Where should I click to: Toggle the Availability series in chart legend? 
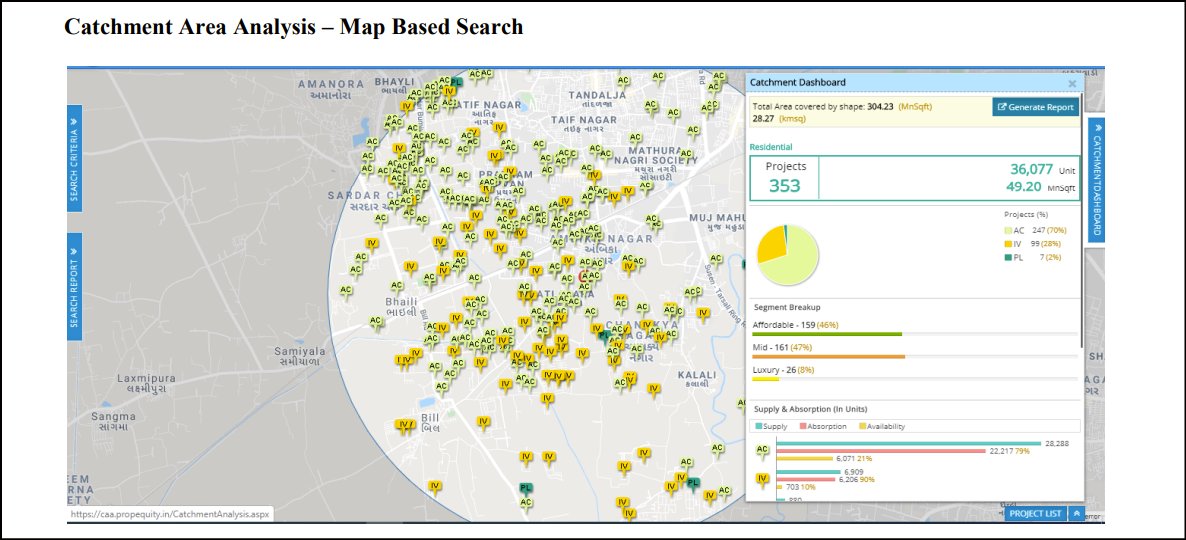(881, 427)
